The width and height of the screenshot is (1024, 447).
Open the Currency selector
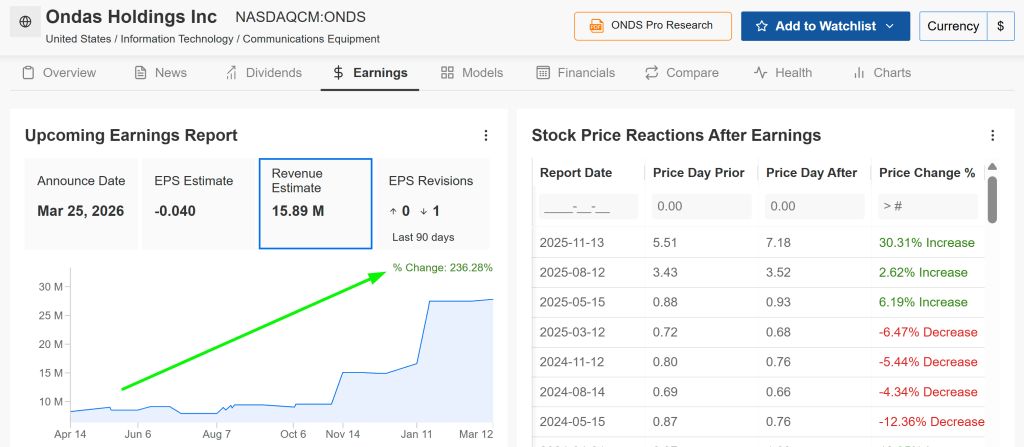pos(952,26)
